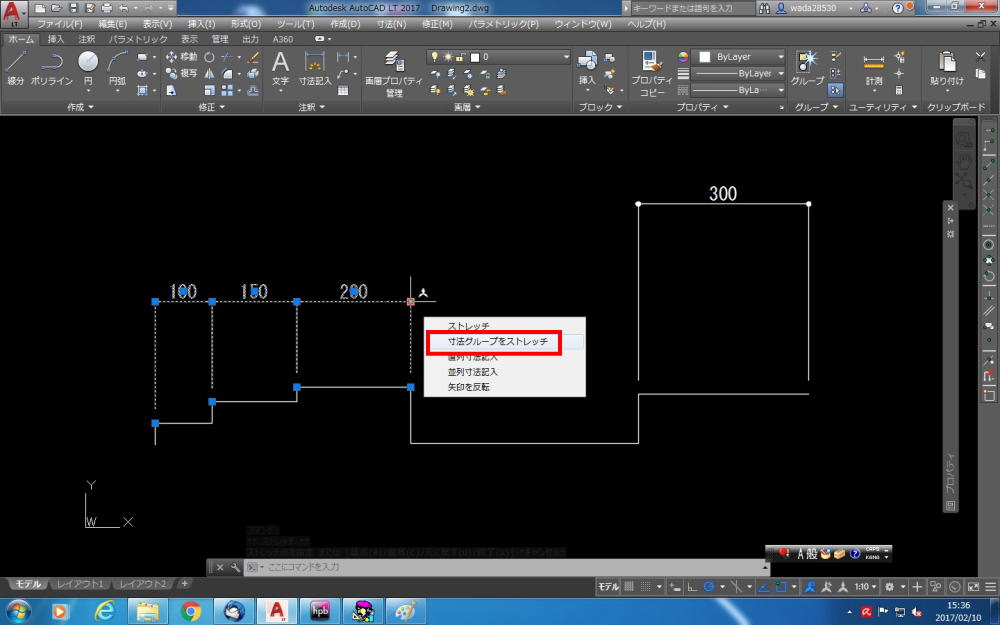
Task: Toggle grid display in status bar
Action: pos(629,587)
